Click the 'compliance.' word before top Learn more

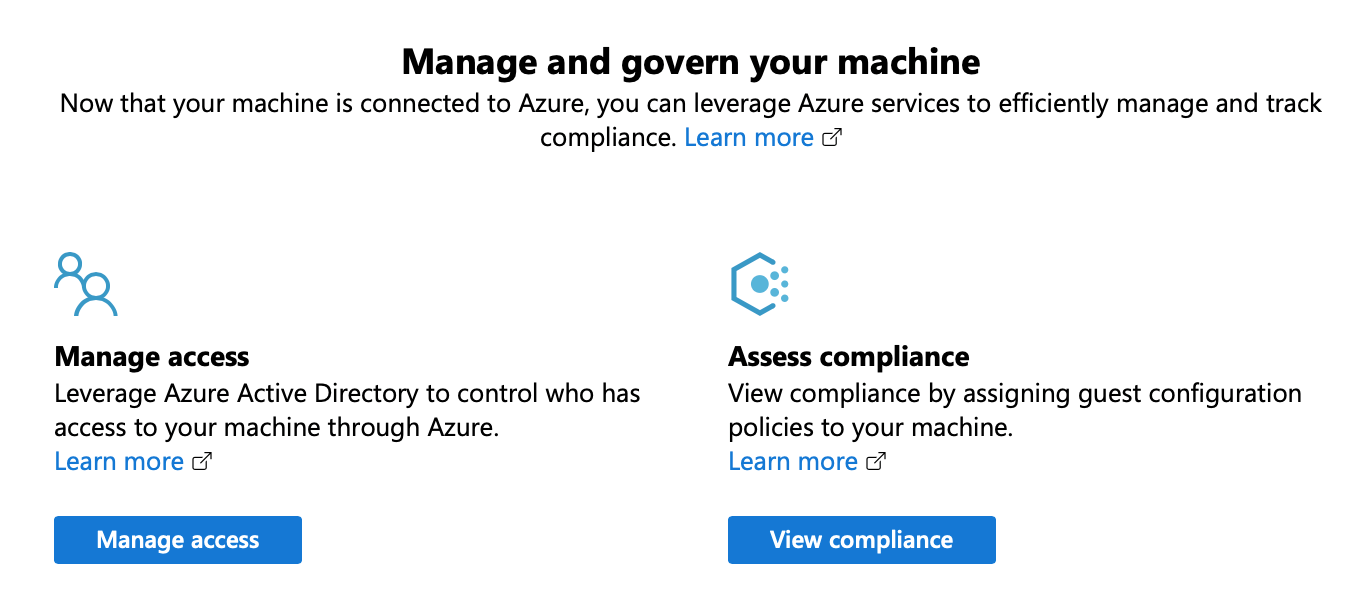click(x=609, y=138)
